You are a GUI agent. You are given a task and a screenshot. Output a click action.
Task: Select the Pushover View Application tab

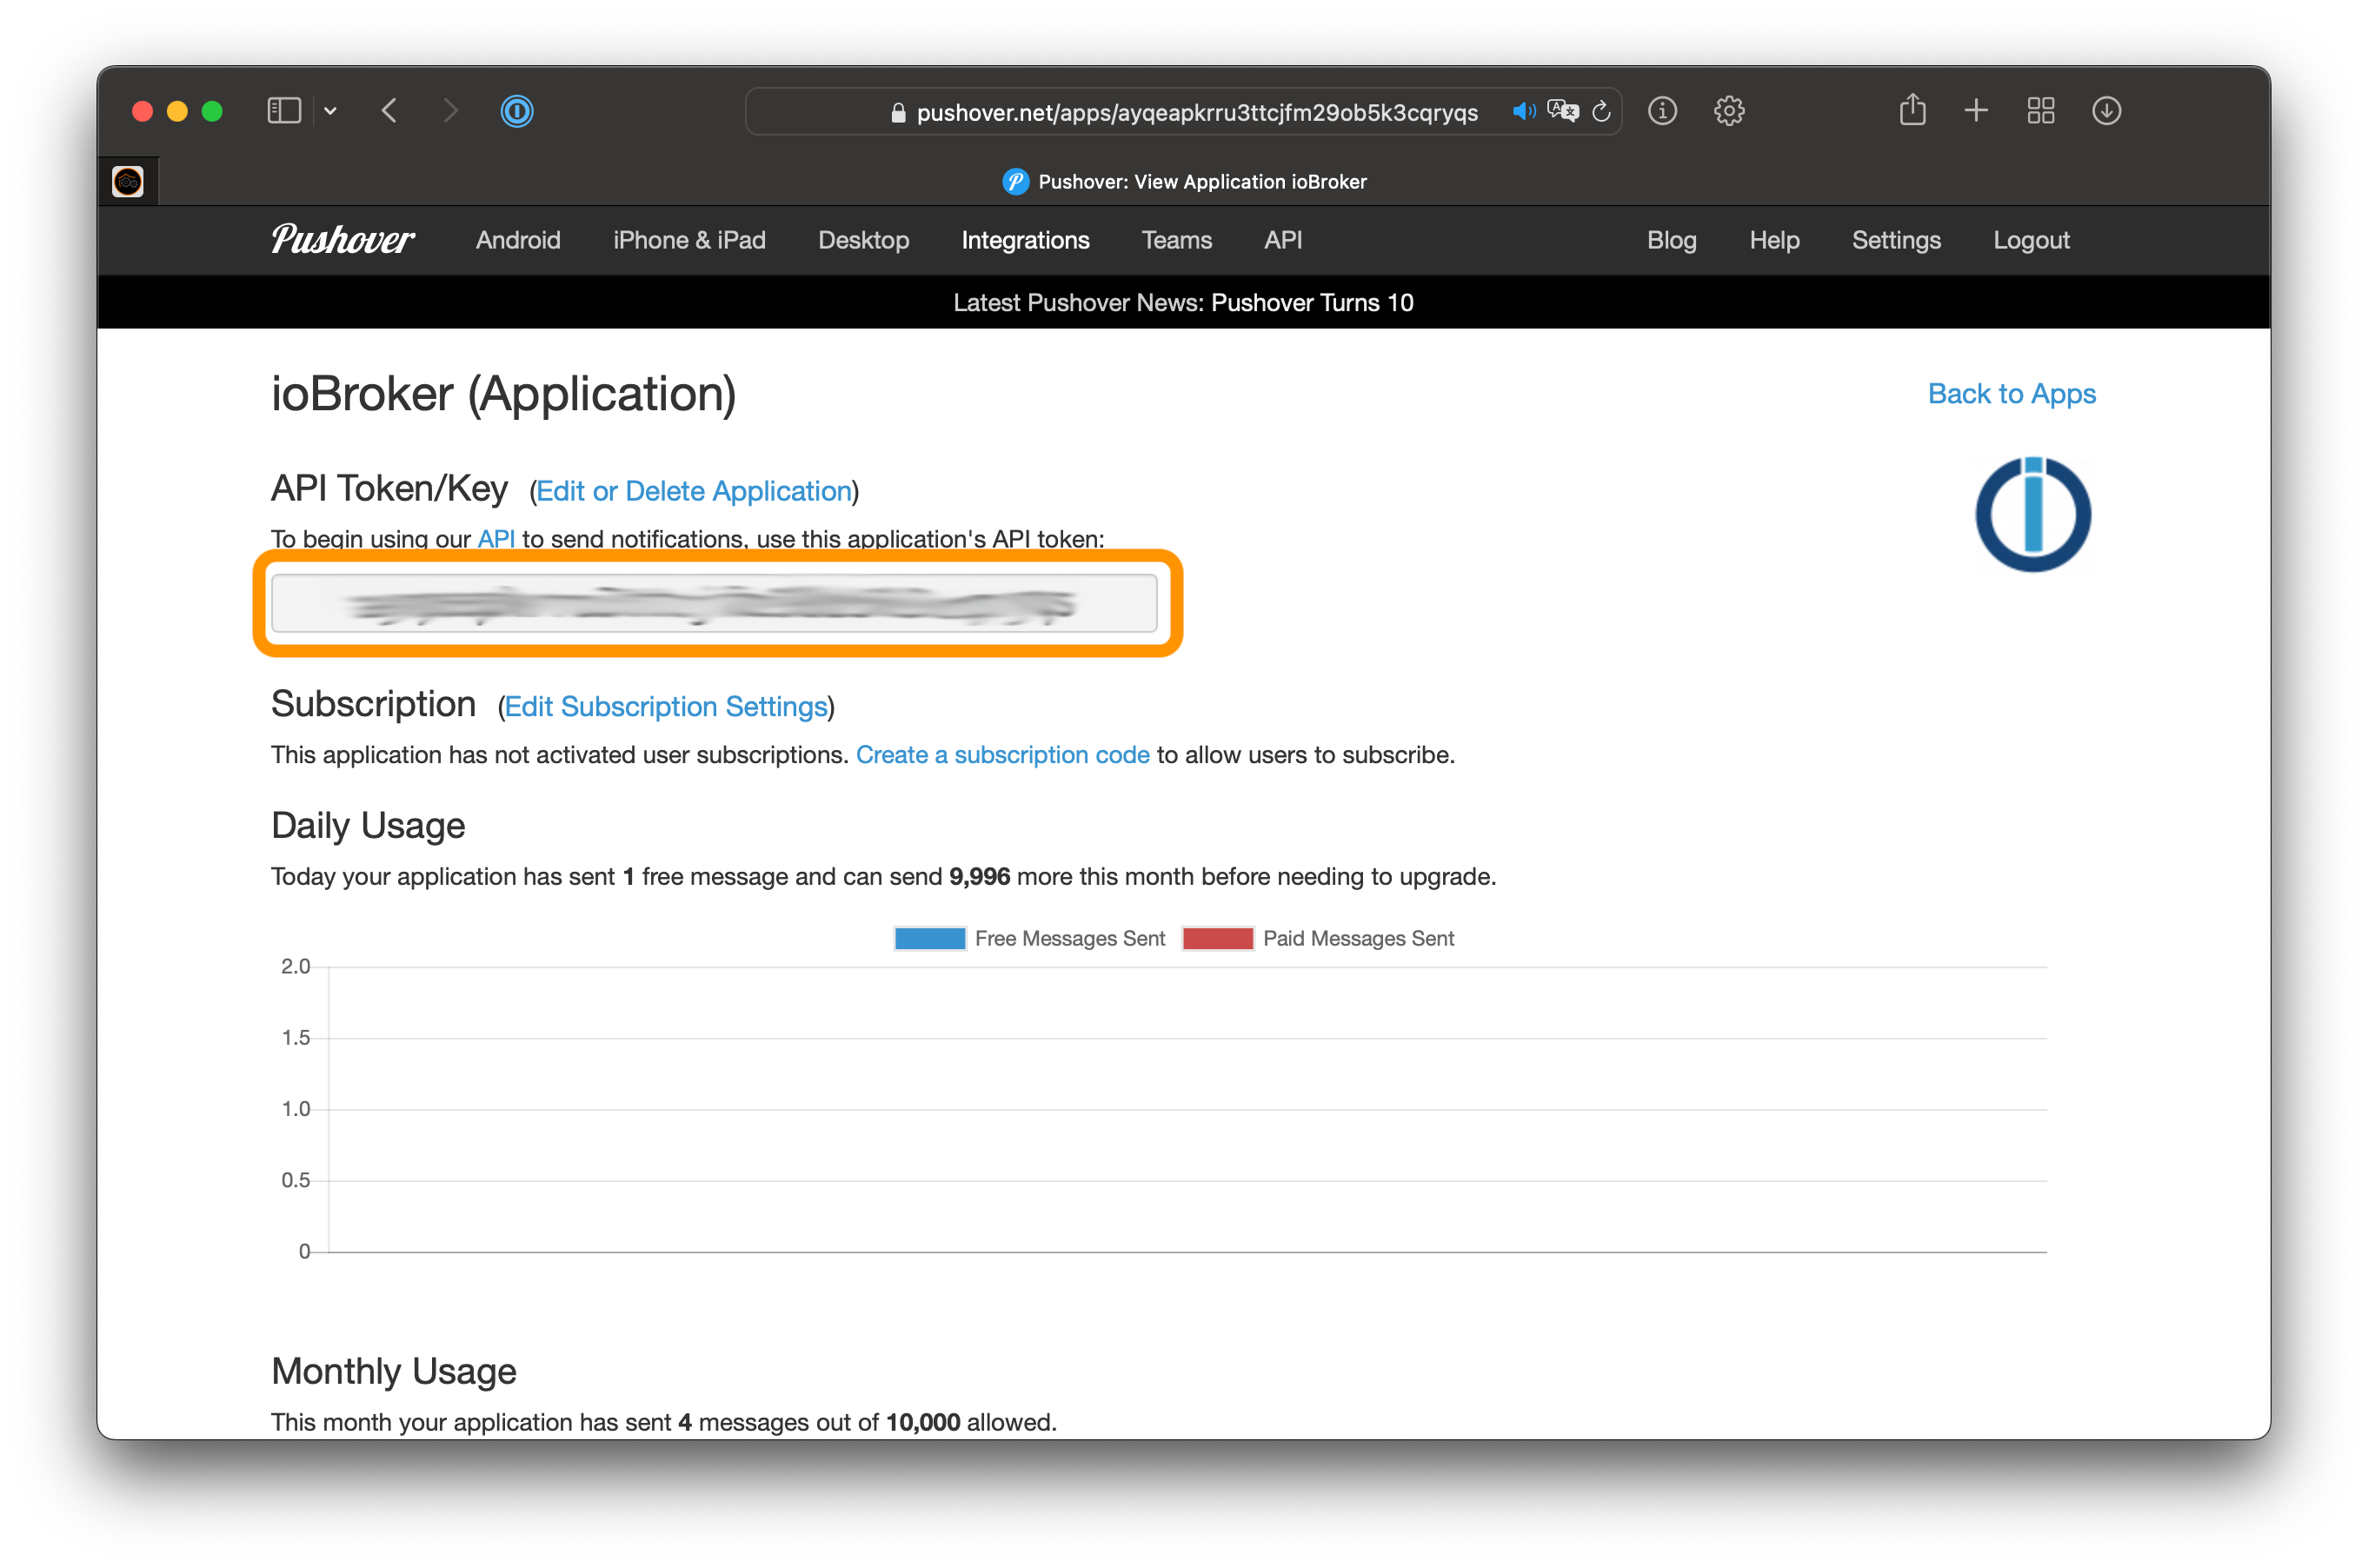tap(1184, 182)
